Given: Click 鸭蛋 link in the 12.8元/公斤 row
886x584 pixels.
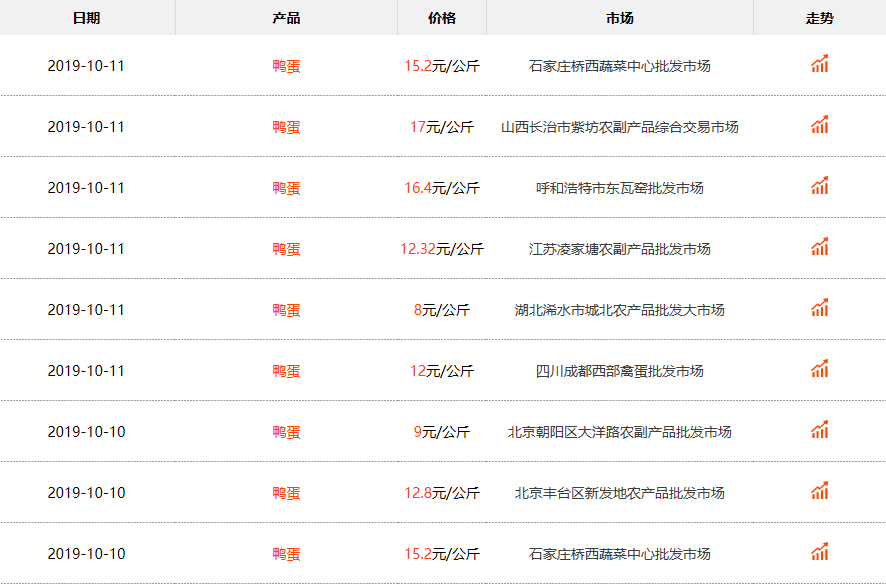Looking at the screenshot, I should pos(286,493).
